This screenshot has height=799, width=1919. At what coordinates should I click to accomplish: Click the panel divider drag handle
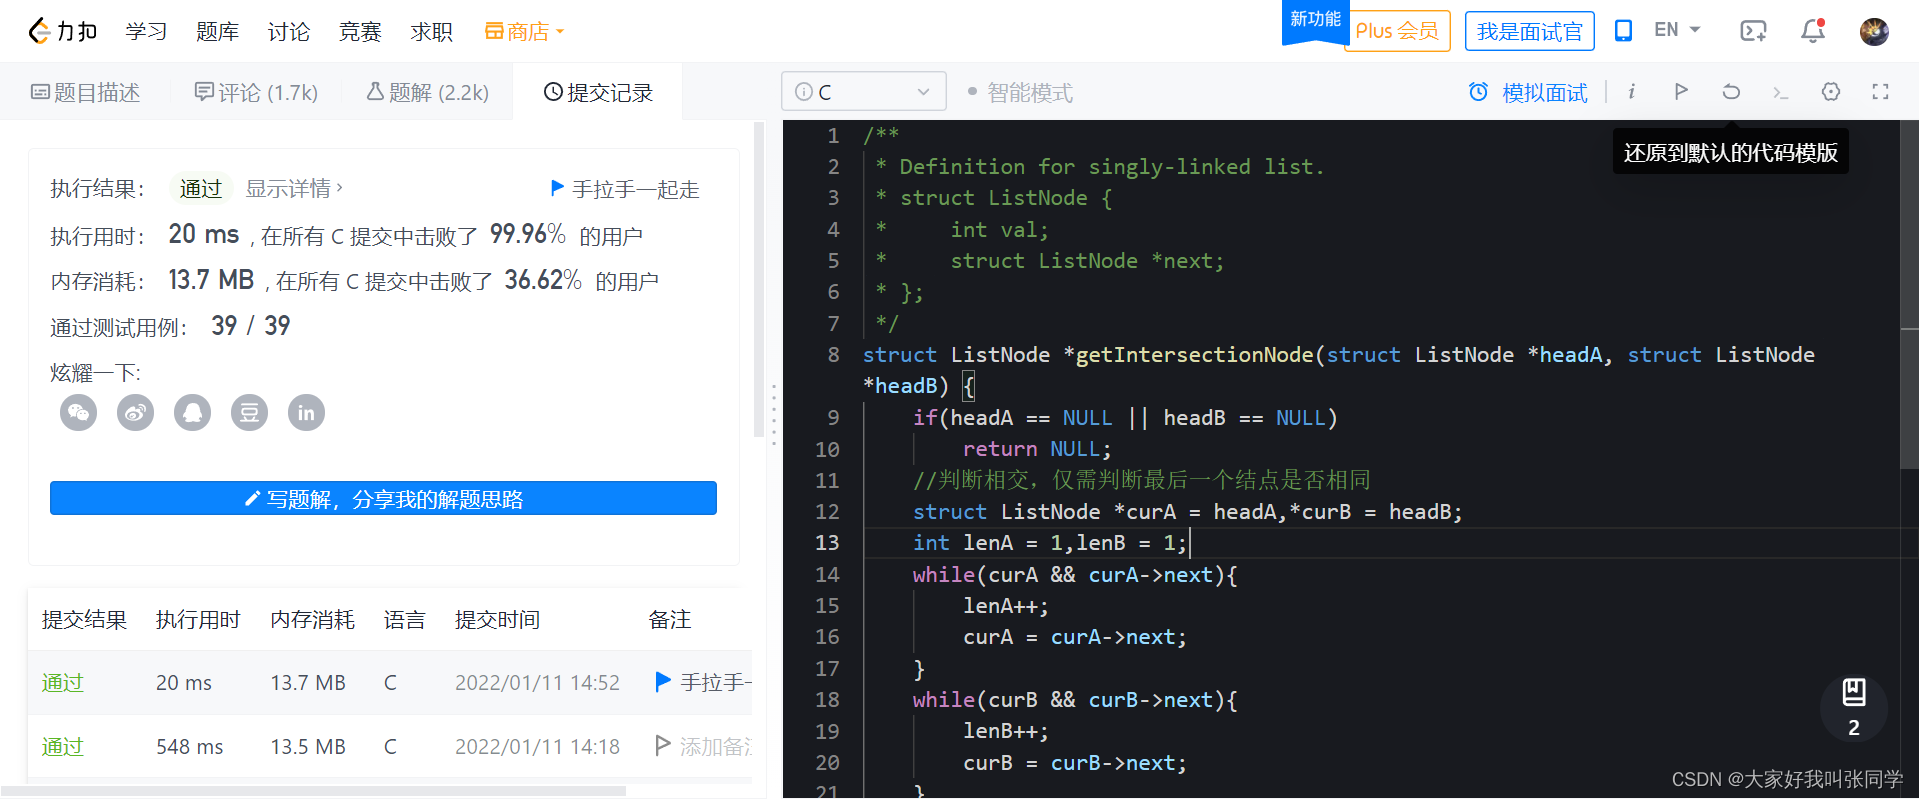(x=774, y=414)
